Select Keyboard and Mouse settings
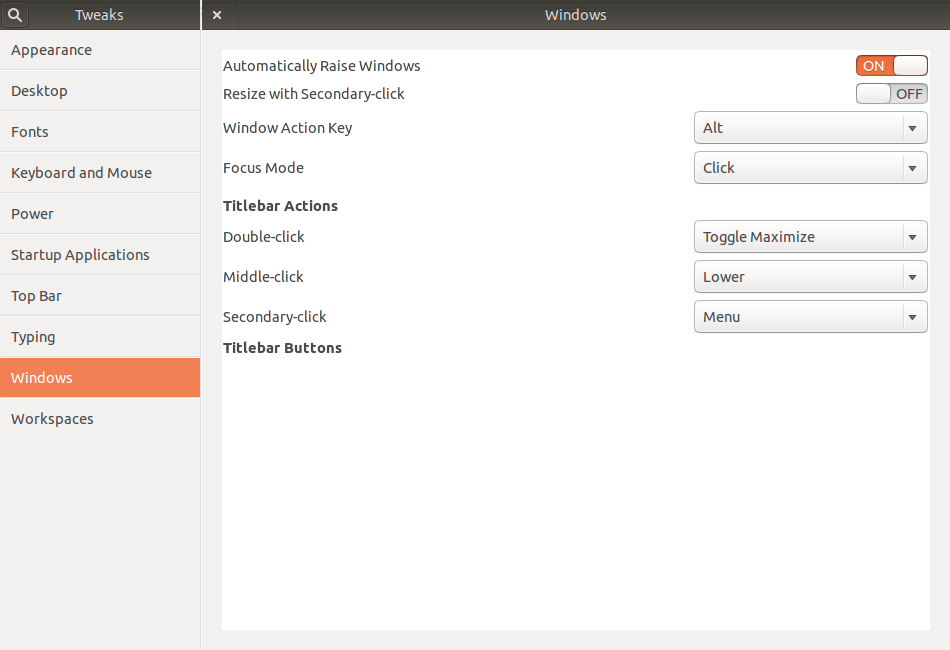950x650 pixels. tap(81, 172)
